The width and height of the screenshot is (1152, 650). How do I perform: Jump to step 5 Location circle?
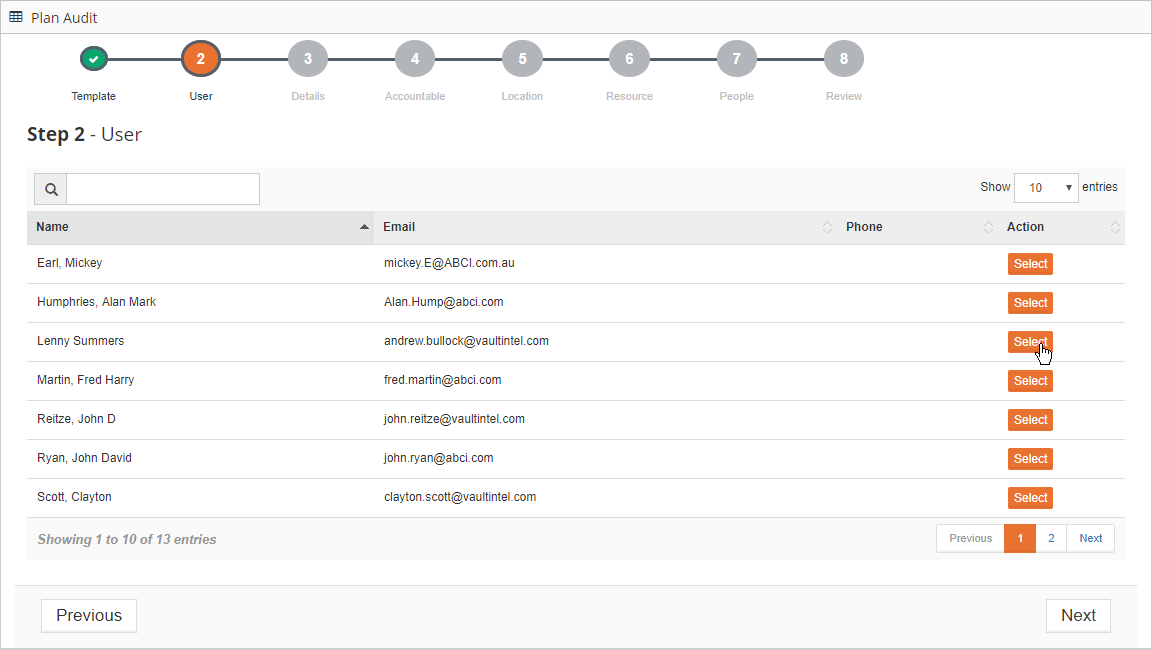click(x=522, y=59)
